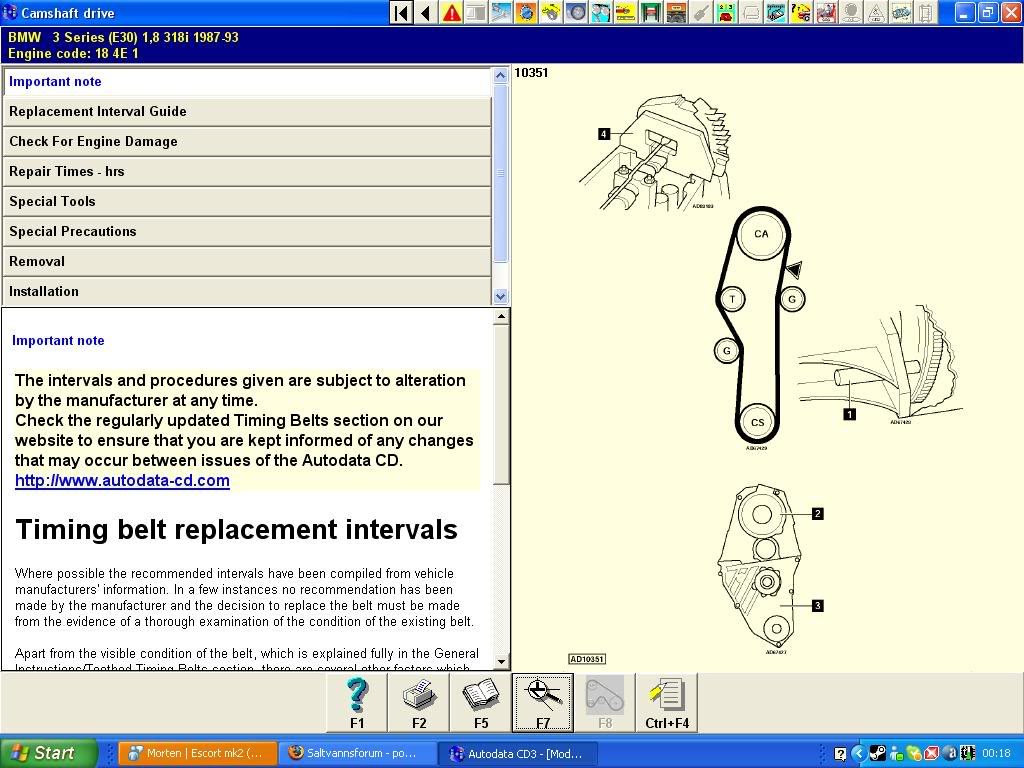Image resolution: width=1024 pixels, height=768 pixels.
Task: Click the Timing belt replacement intervals heading
Action: coord(236,530)
